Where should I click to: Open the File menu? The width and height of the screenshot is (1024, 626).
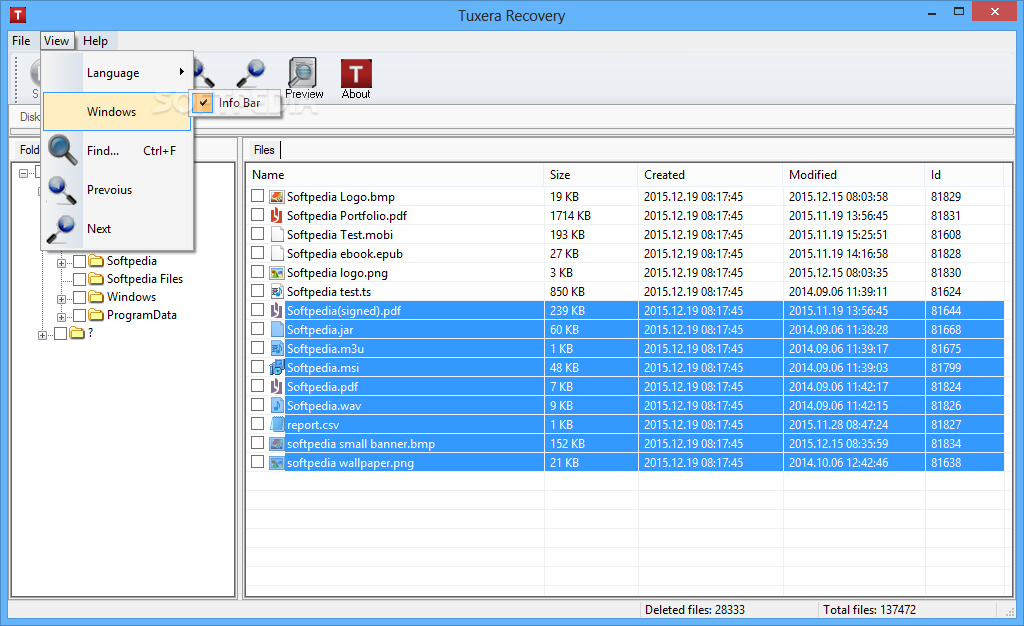point(21,40)
